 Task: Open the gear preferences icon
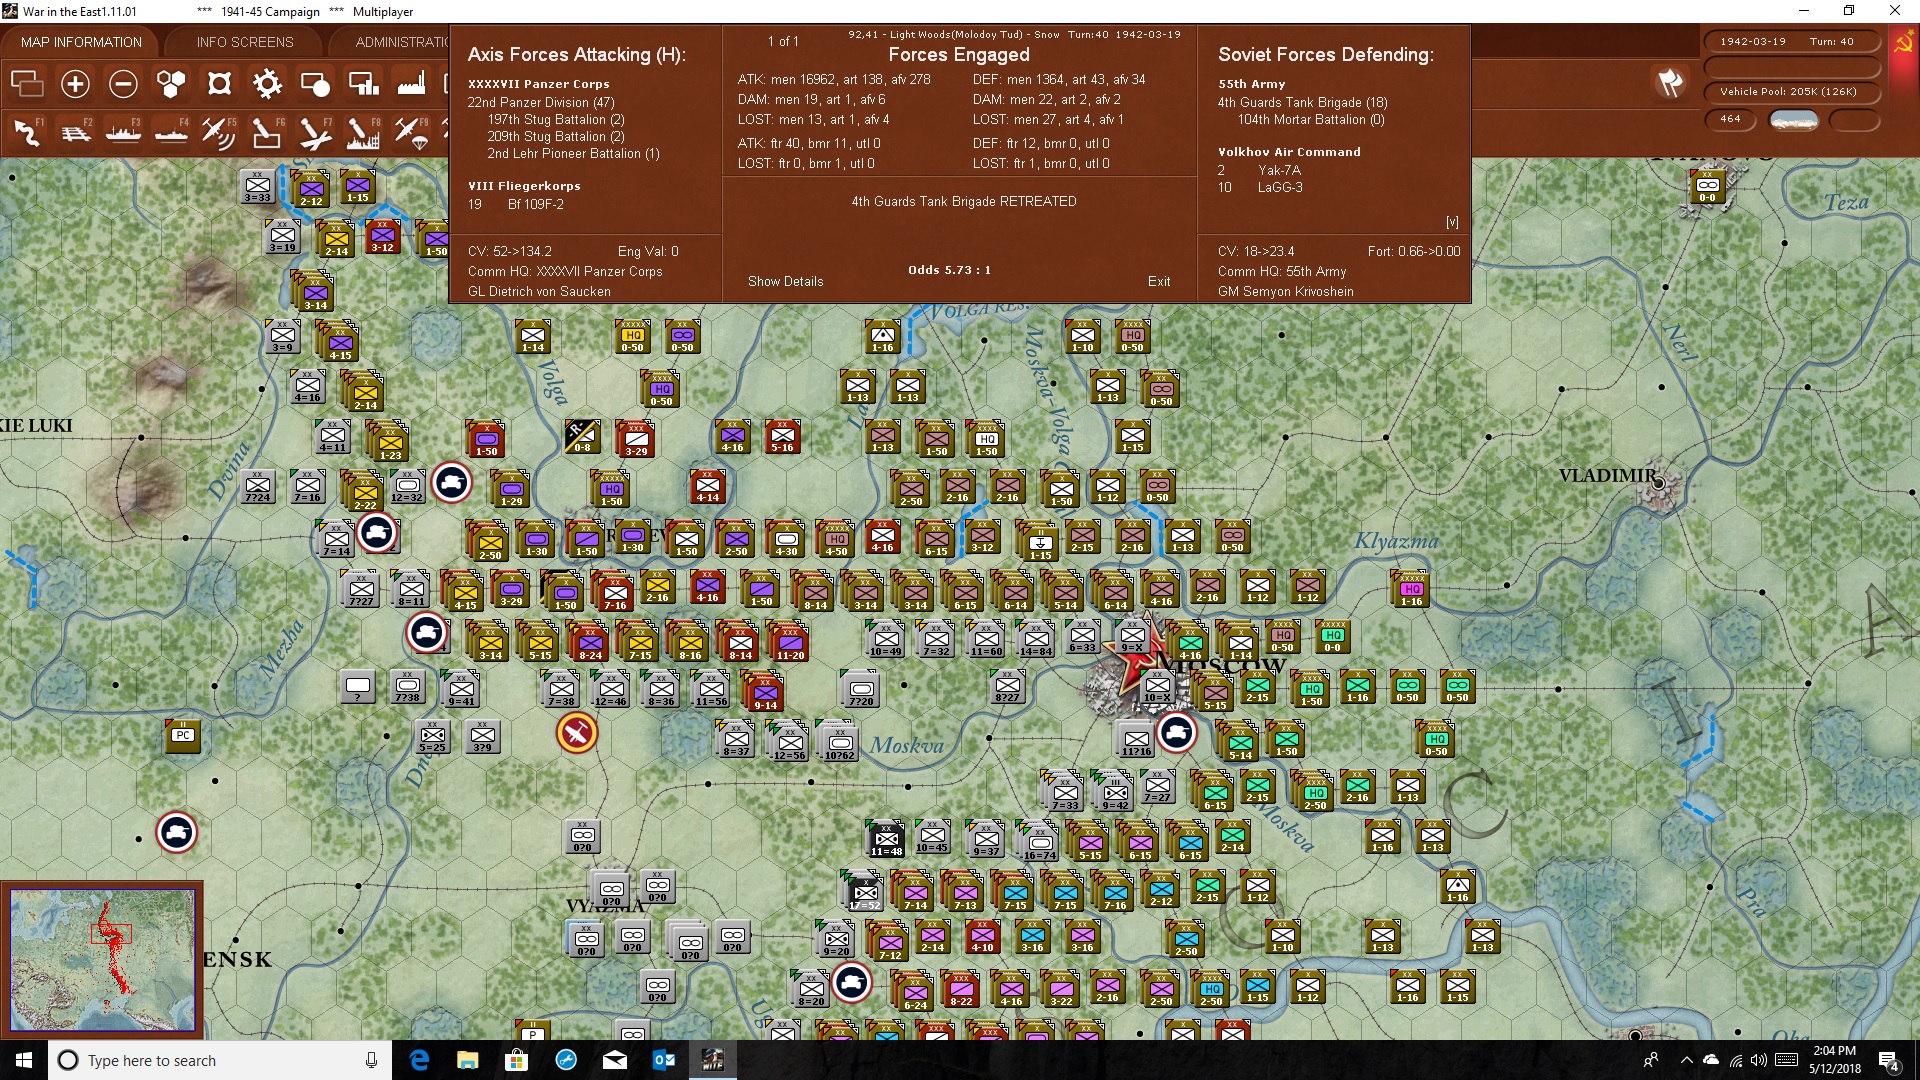point(267,84)
